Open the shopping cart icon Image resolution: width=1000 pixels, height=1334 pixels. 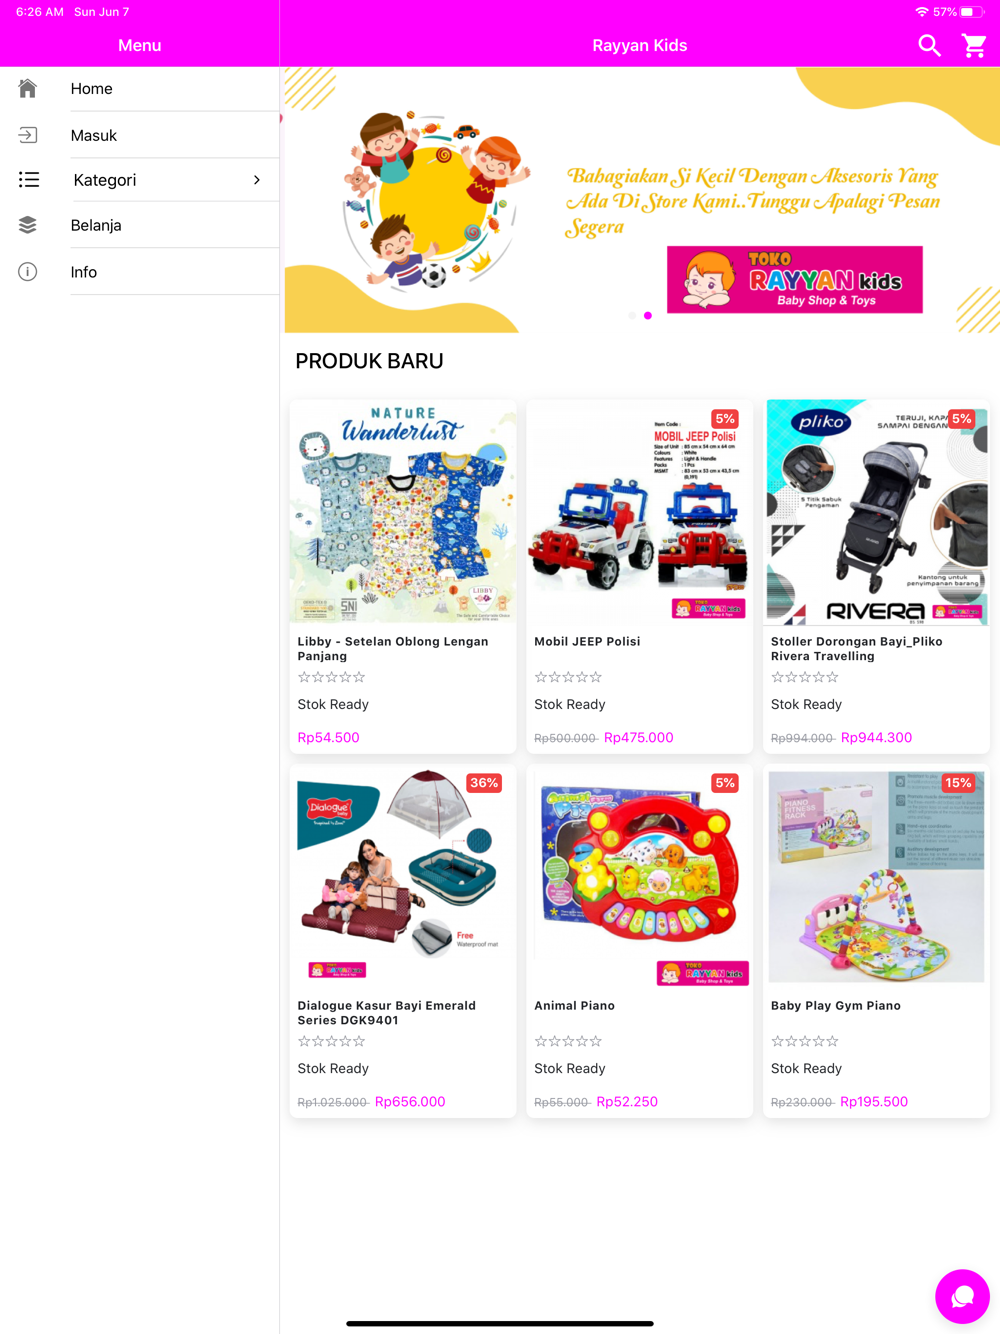tap(974, 46)
